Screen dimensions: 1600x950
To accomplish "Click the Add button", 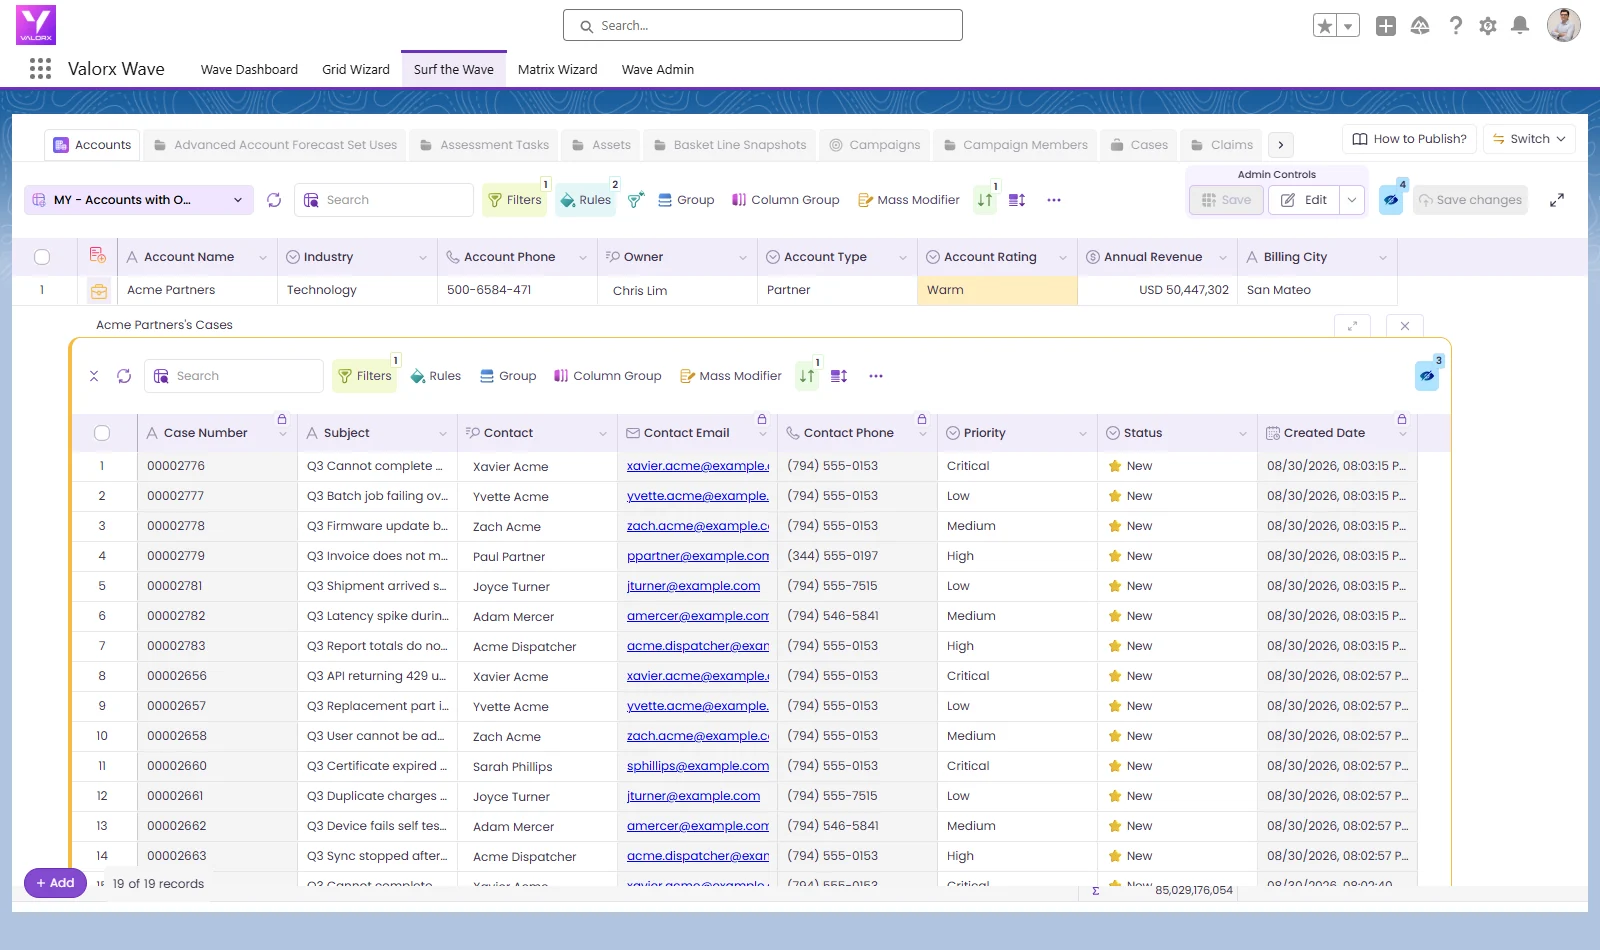I will pos(55,883).
